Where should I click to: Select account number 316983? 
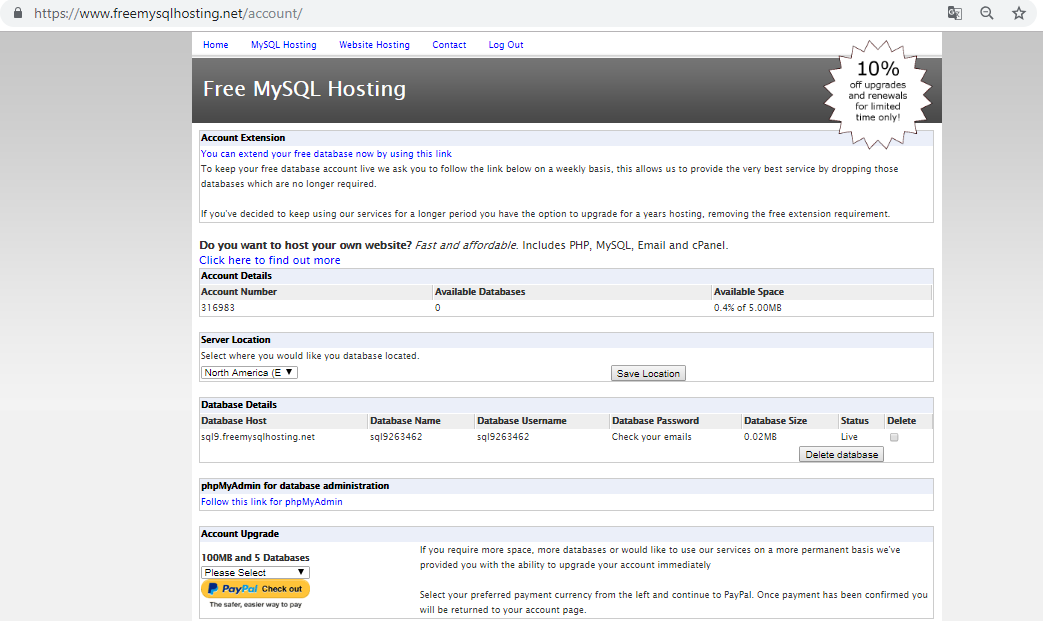click(218, 307)
